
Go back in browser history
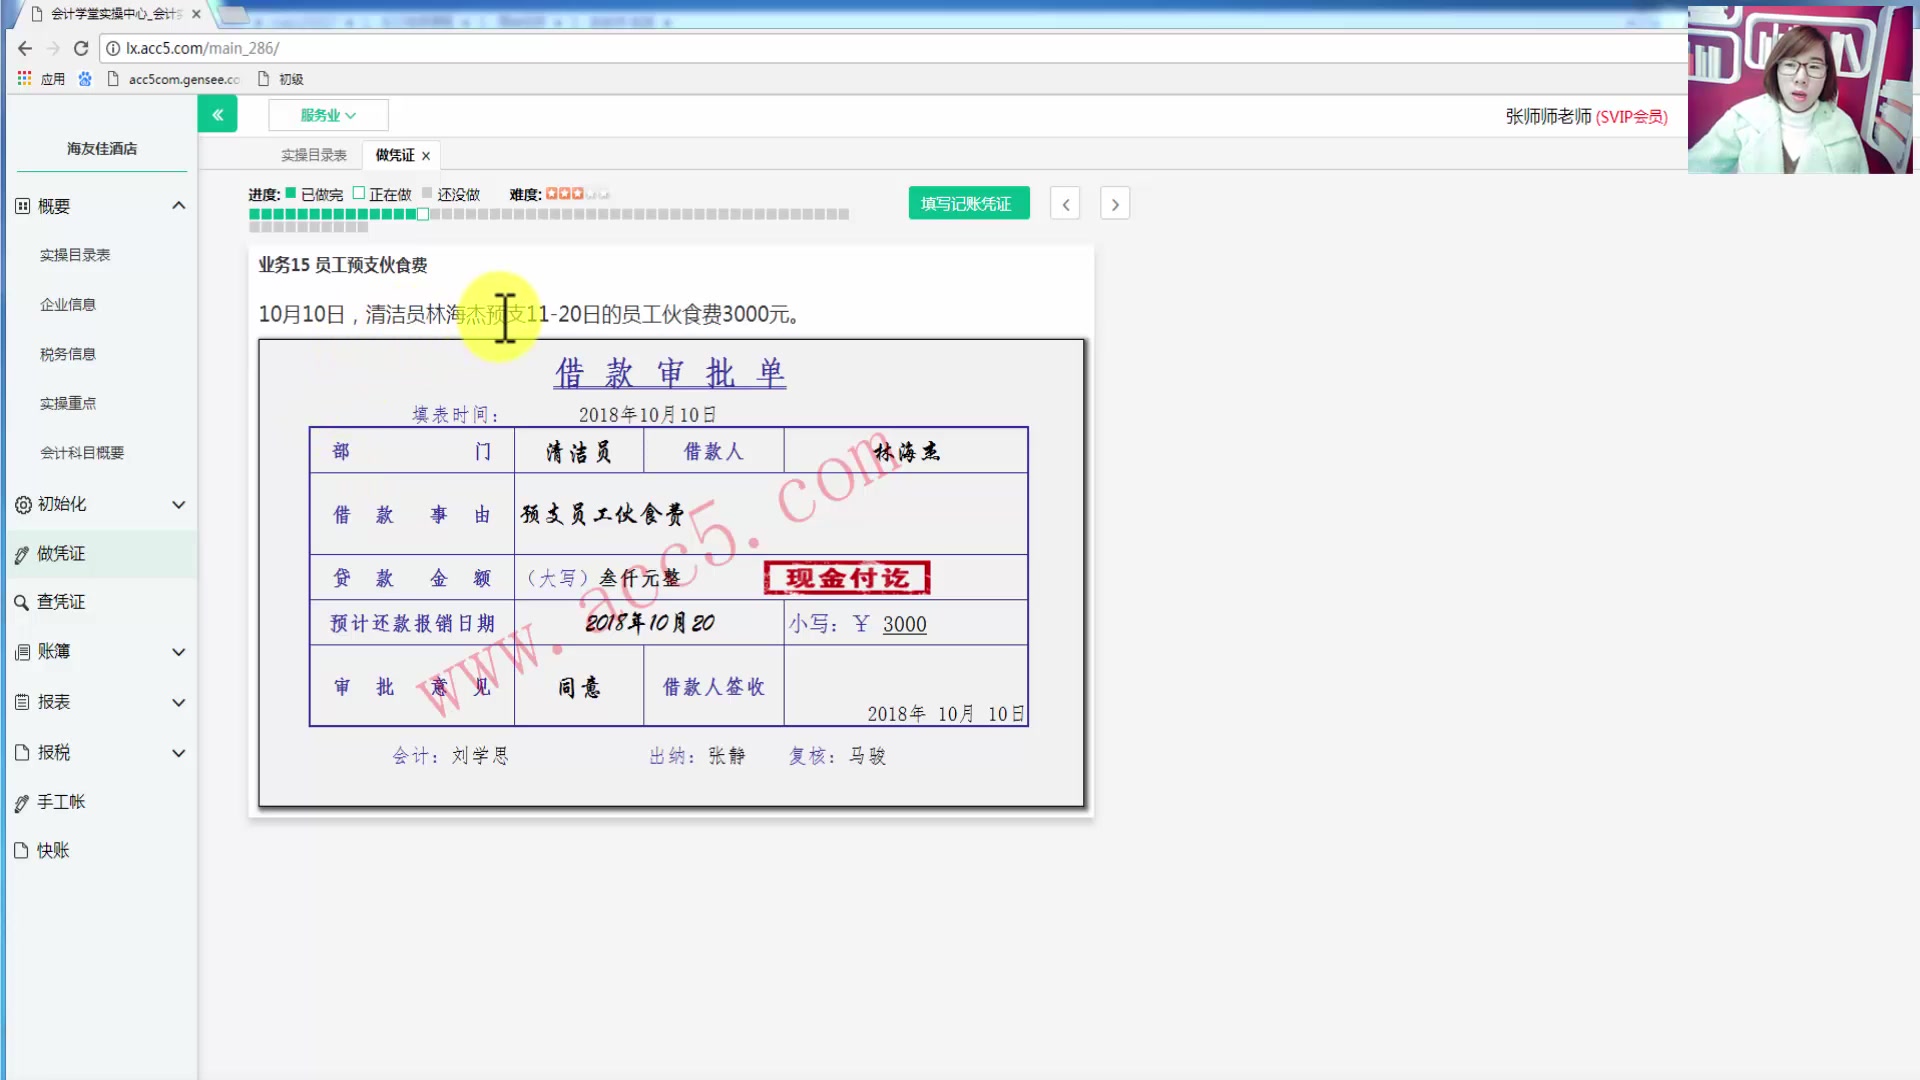point(25,48)
